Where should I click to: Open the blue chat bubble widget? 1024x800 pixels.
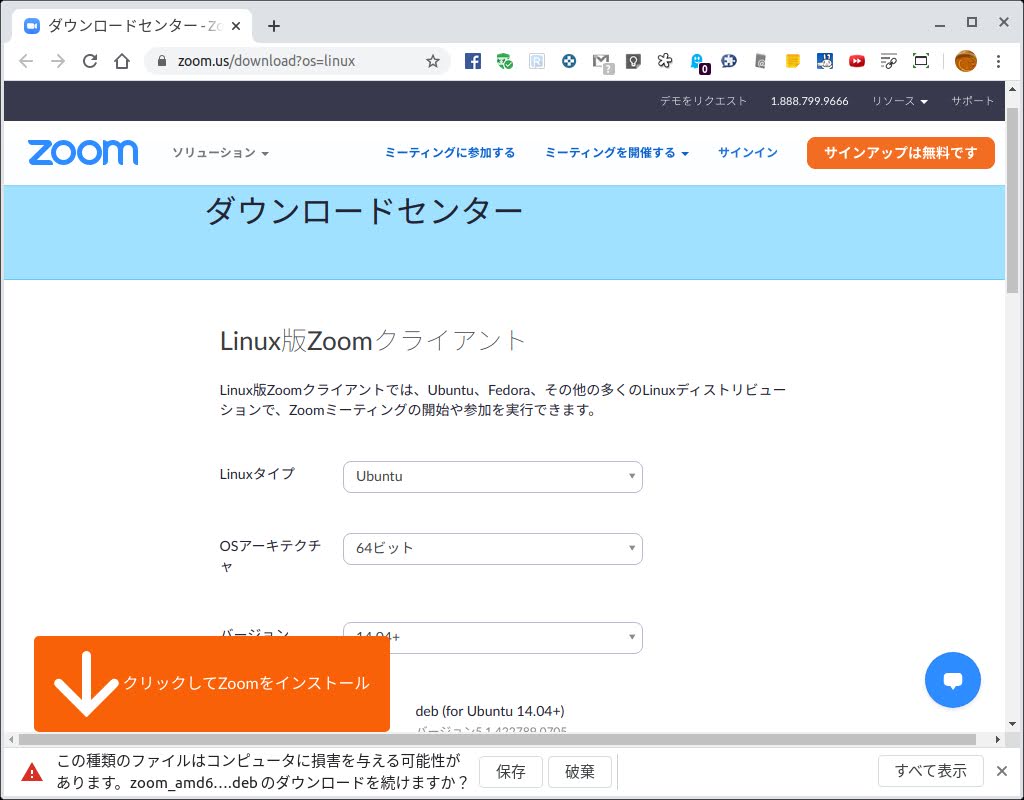(952, 680)
